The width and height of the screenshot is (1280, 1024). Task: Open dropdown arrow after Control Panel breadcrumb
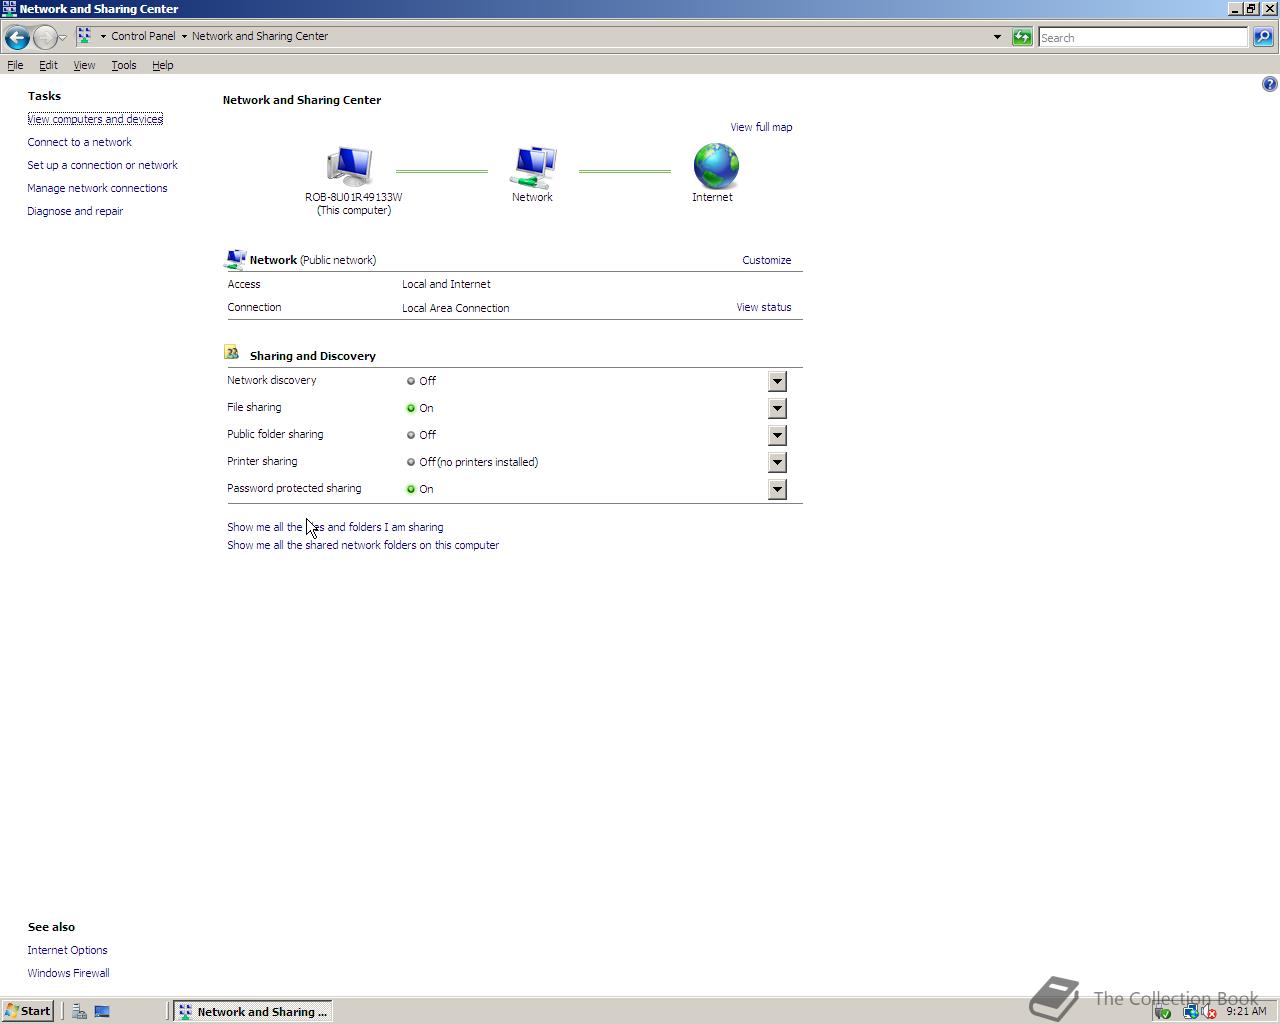pyautogui.click(x=184, y=36)
